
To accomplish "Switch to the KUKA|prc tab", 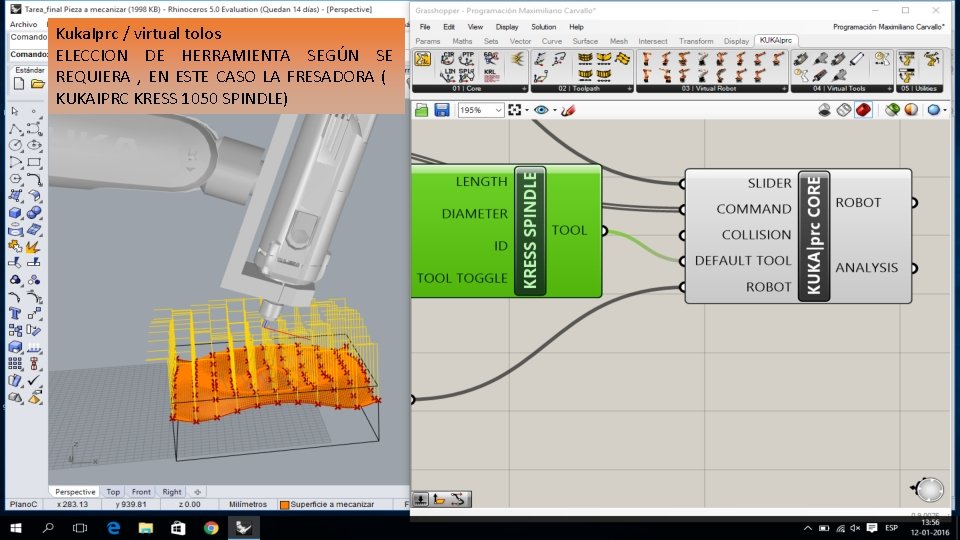I will pyautogui.click(x=775, y=40).
